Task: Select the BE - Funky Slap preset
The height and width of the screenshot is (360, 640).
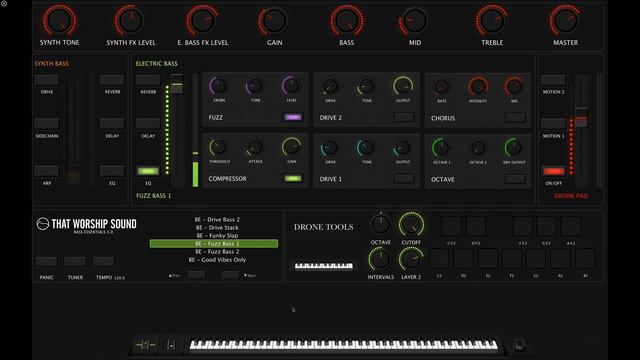Action: point(217,236)
